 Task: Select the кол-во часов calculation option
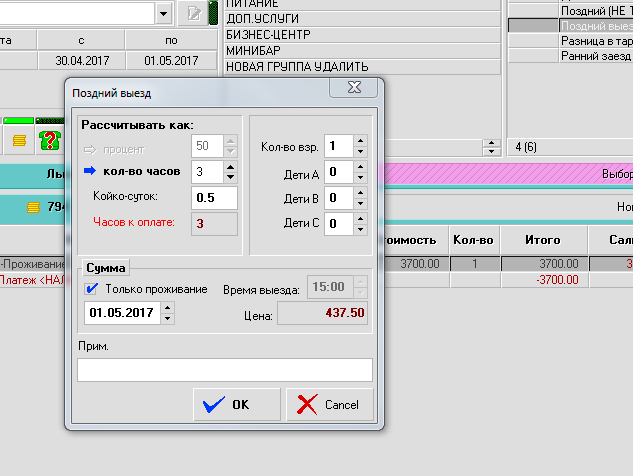coord(89,171)
